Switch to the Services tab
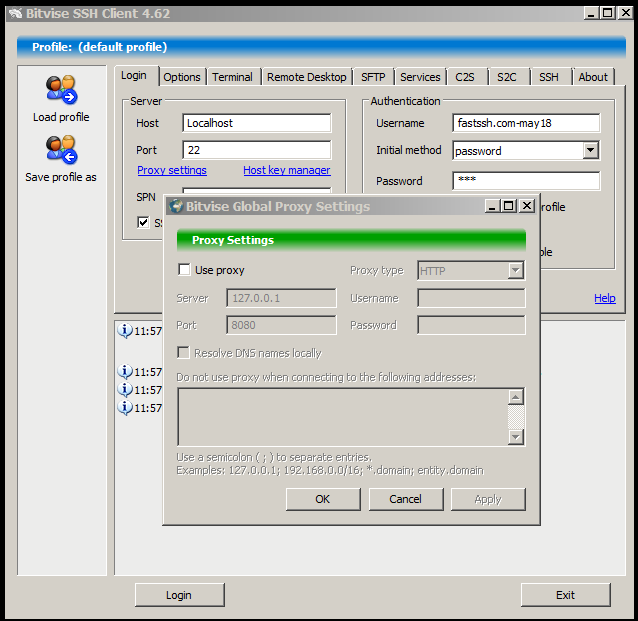 pos(420,77)
